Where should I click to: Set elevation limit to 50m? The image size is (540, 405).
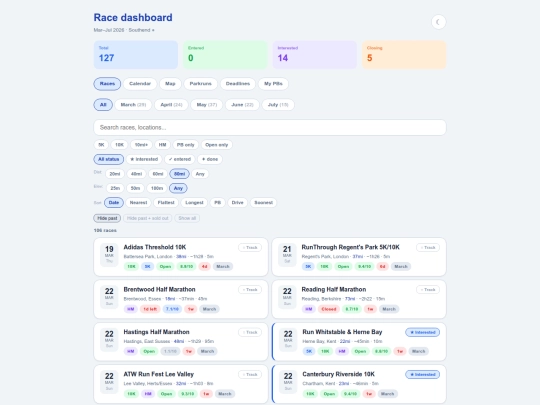(x=135, y=188)
